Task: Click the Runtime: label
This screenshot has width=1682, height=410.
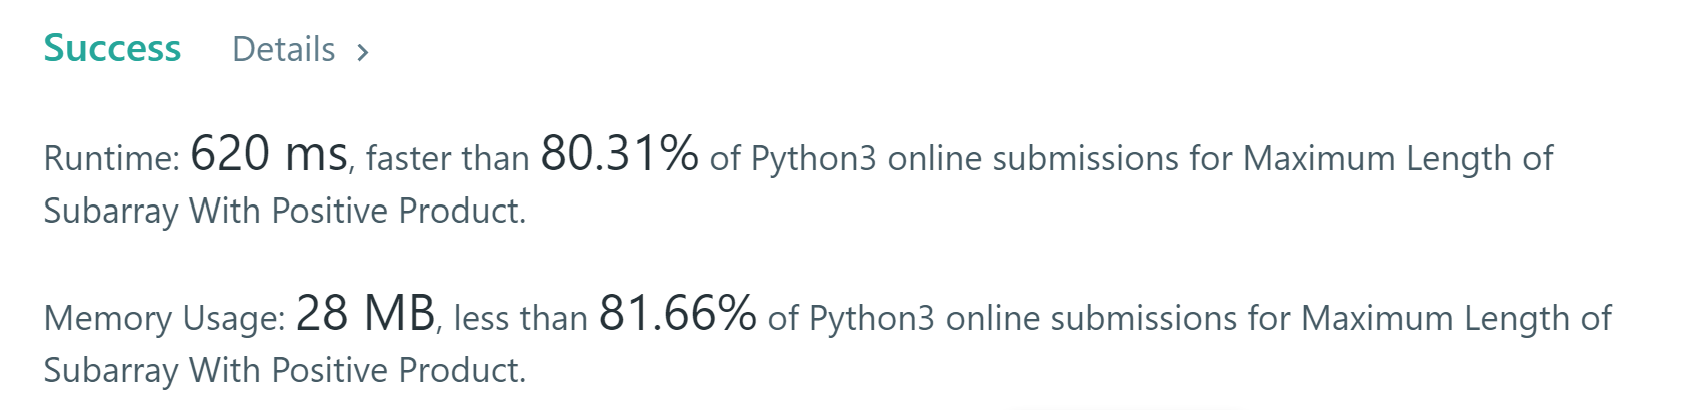Action: [111, 158]
